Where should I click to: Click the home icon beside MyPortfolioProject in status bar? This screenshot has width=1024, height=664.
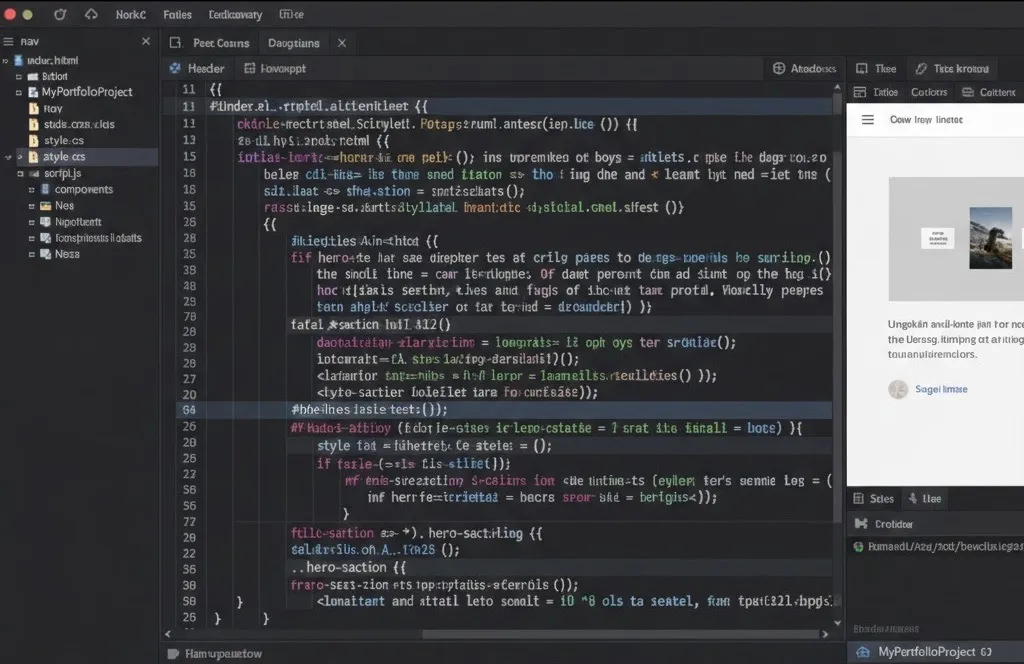(x=862, y=651)
